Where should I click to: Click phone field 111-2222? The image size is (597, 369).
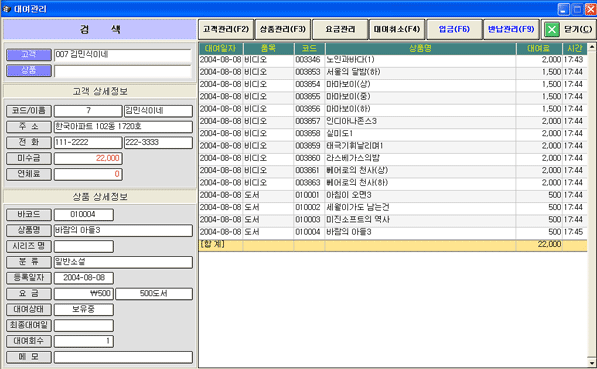pos(88,142)
